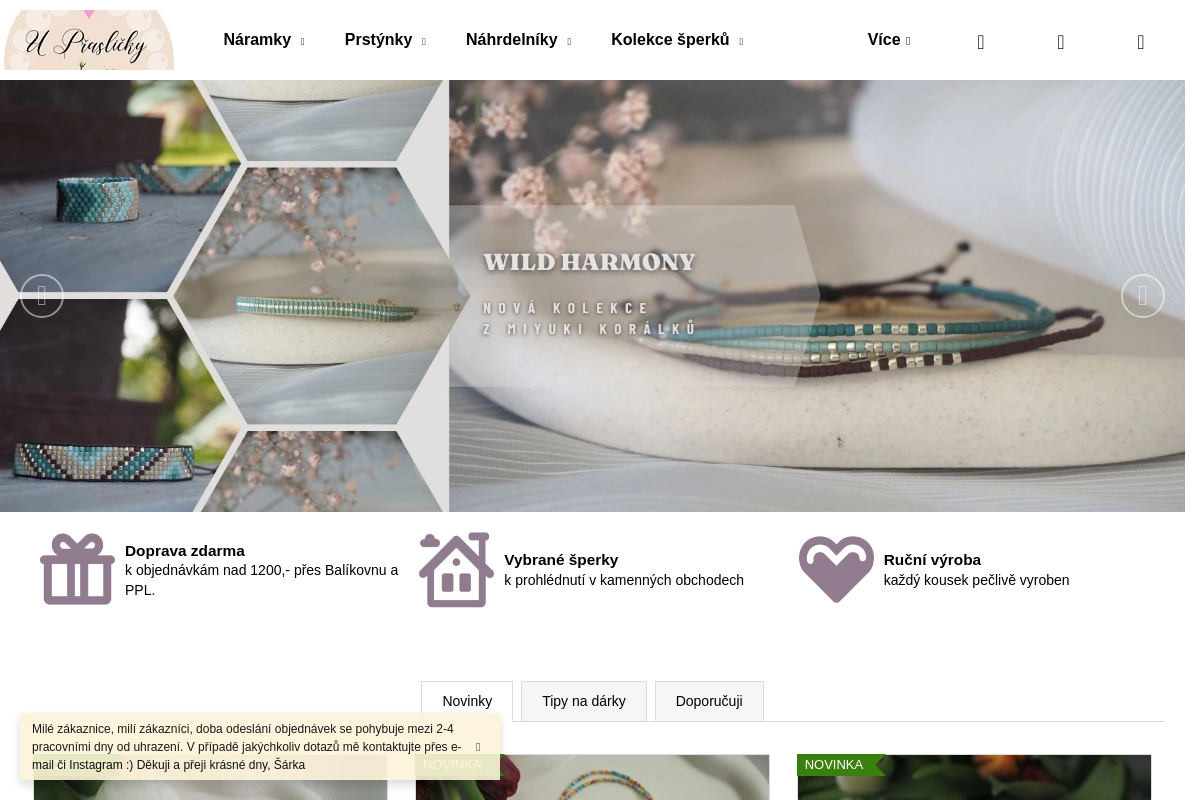Switch to the Tipy na dárky tab
The width and height of the screenshot is (1200, 800).
coord(584,701)
